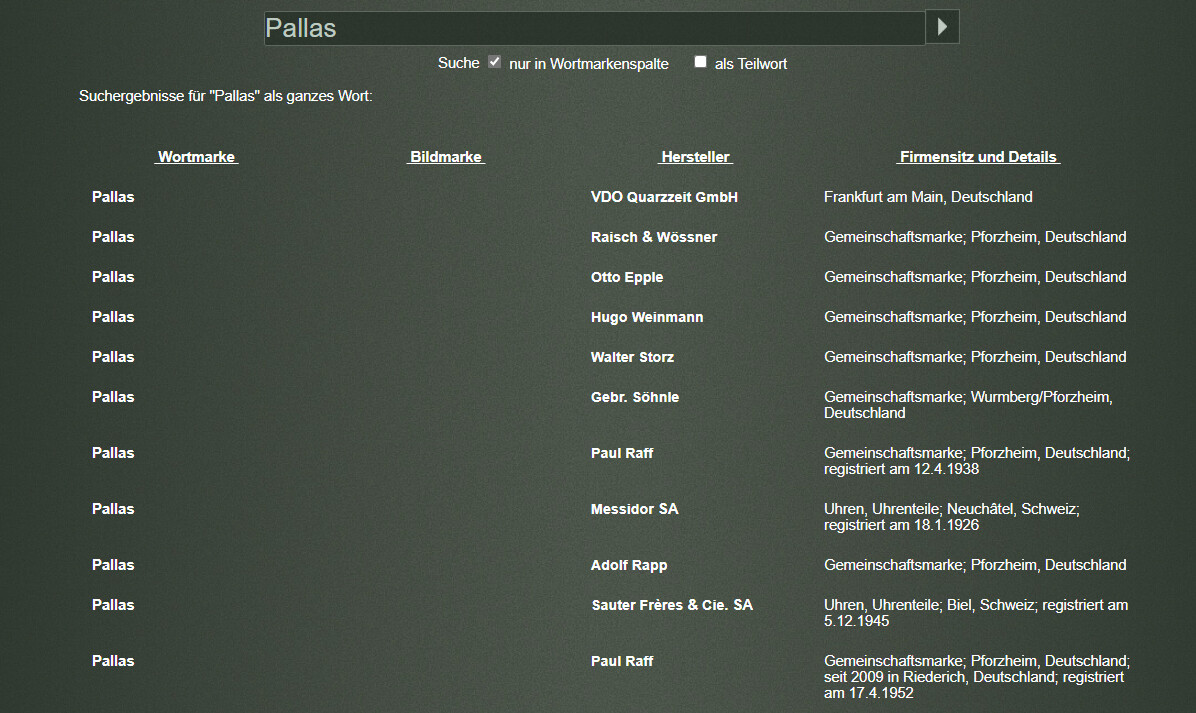Select Paul Raff entry registered 17.4.1952
1196x713 pixels.
(x=622, y=661)
